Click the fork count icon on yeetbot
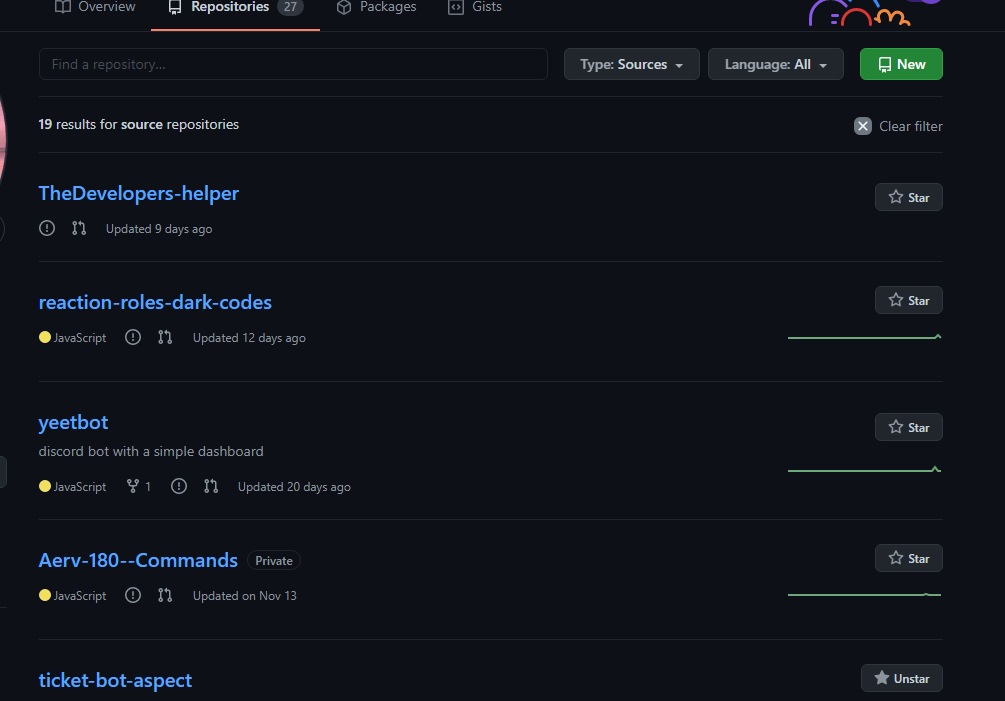 132,486
